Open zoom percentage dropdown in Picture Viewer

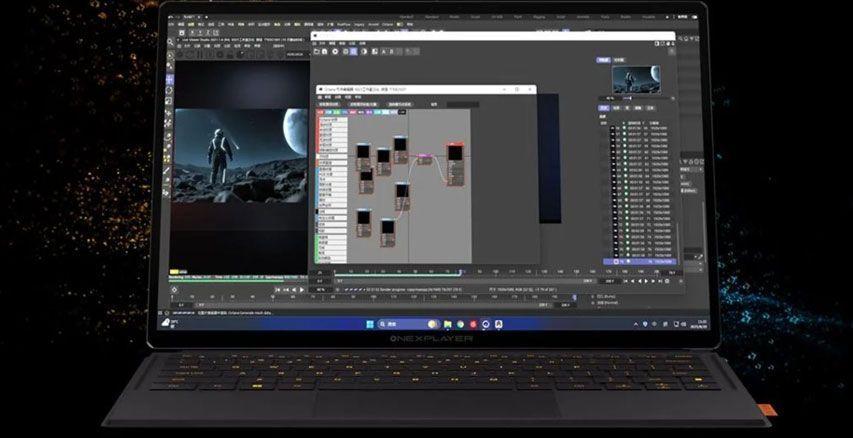322,289
